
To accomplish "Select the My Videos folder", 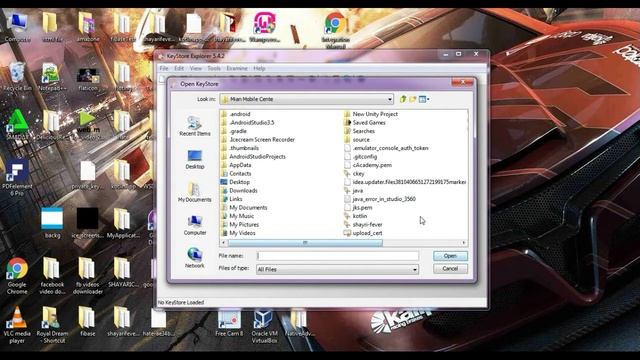I will pos(238,233).
